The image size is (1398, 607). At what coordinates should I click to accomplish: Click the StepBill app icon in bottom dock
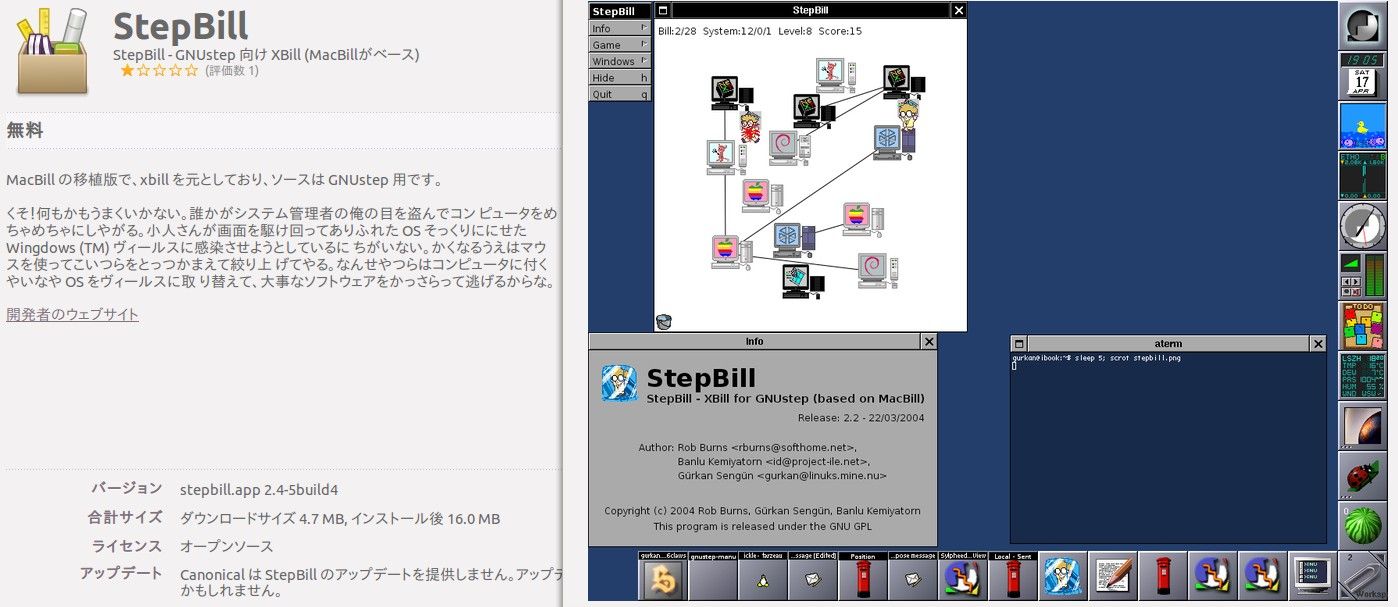tap(1063, 575)
